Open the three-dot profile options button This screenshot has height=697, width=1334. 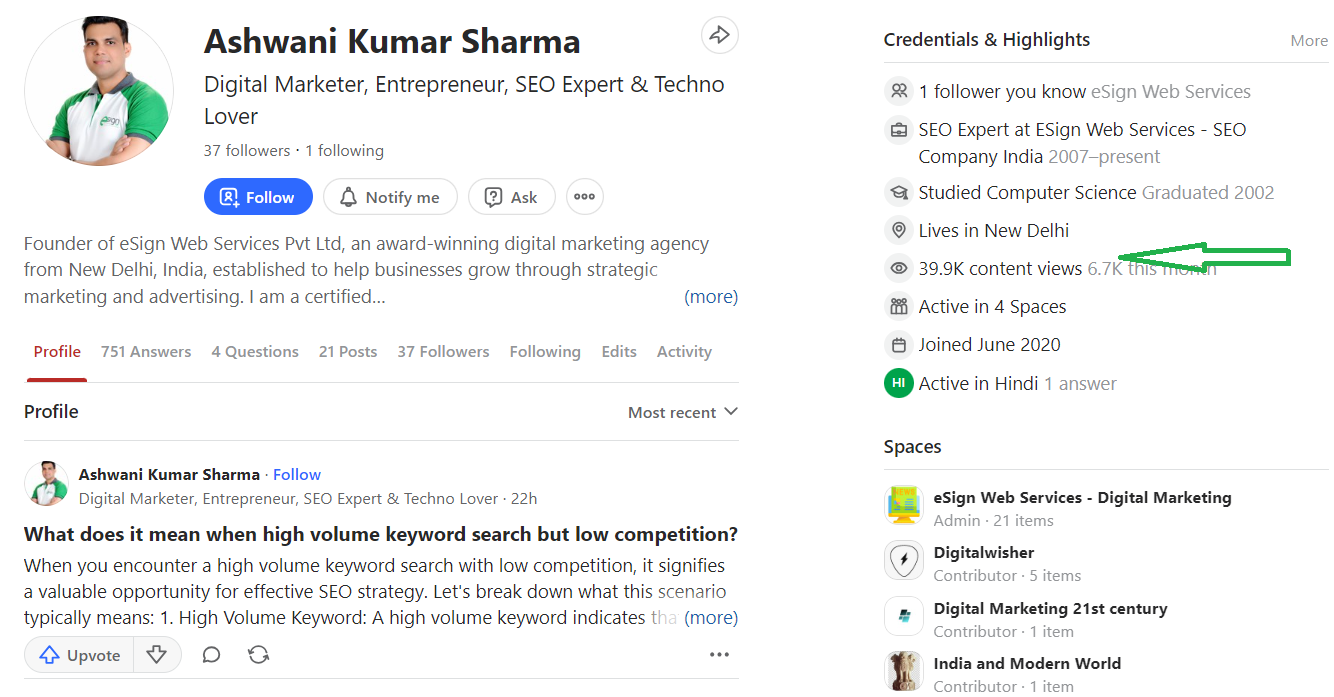point(585,197)
